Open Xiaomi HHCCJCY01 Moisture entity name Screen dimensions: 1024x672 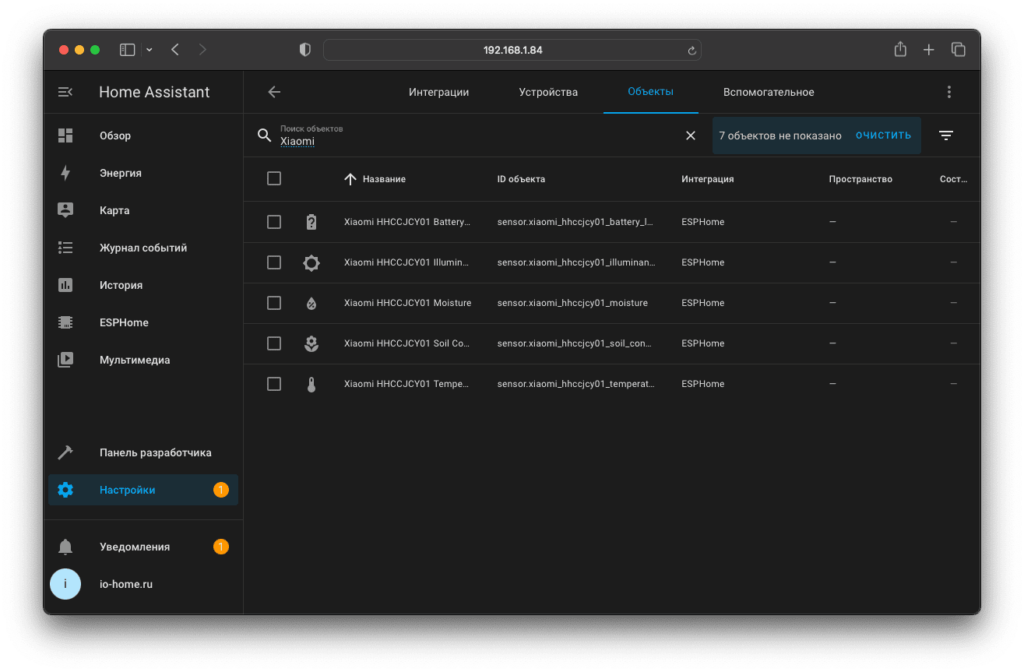click(408, 303)
